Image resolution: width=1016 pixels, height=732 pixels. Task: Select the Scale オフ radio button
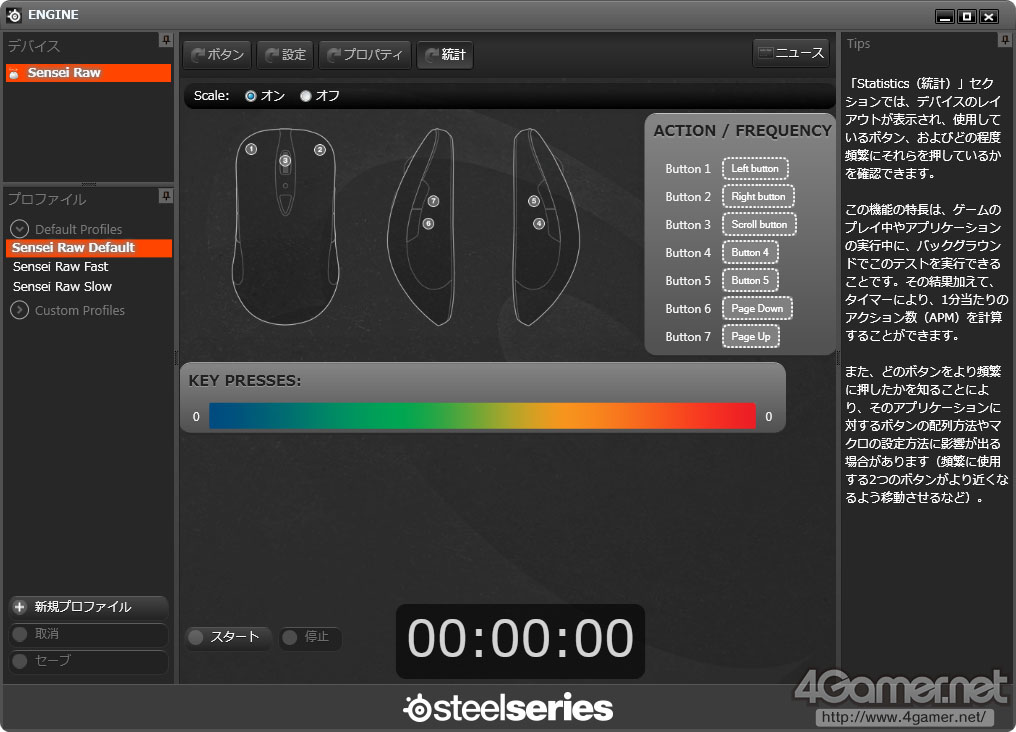point(306,96)
